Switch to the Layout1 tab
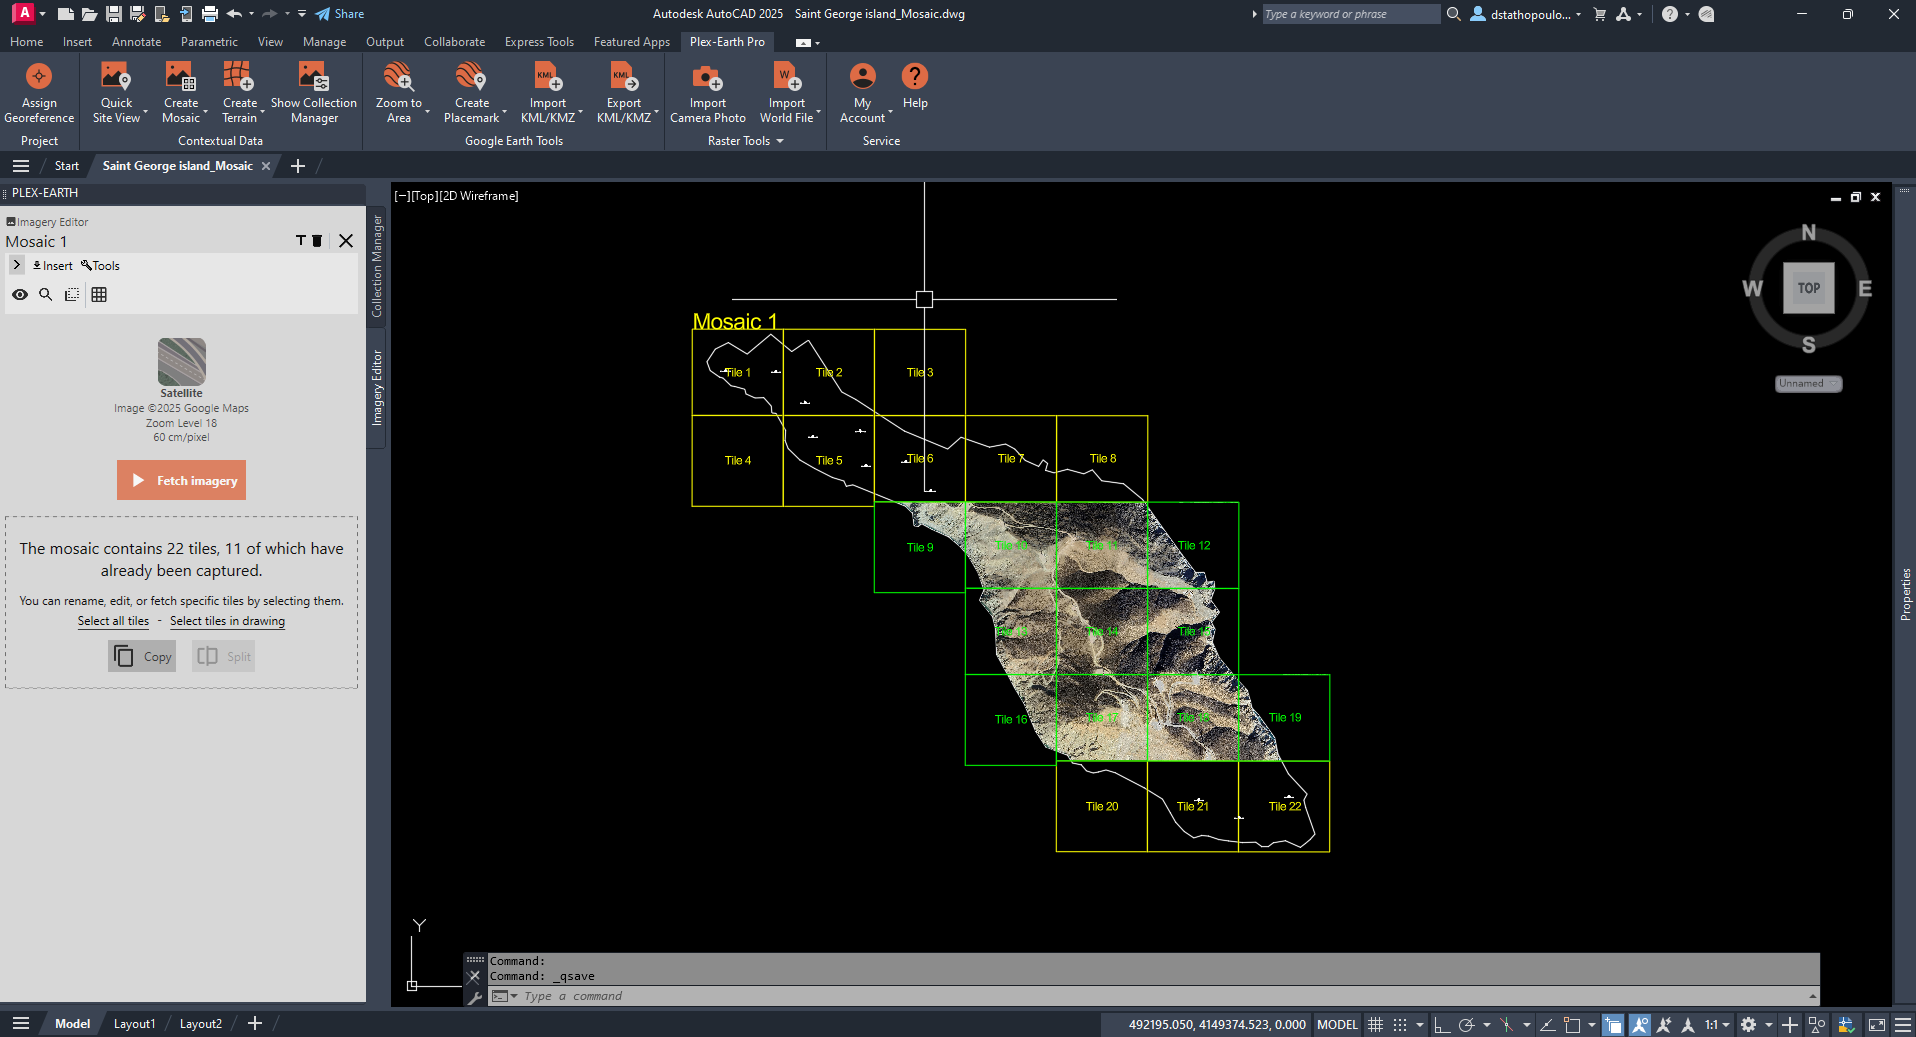Image resolution: width=1916 pixels, height=1037 pixels. point(134,1024)
